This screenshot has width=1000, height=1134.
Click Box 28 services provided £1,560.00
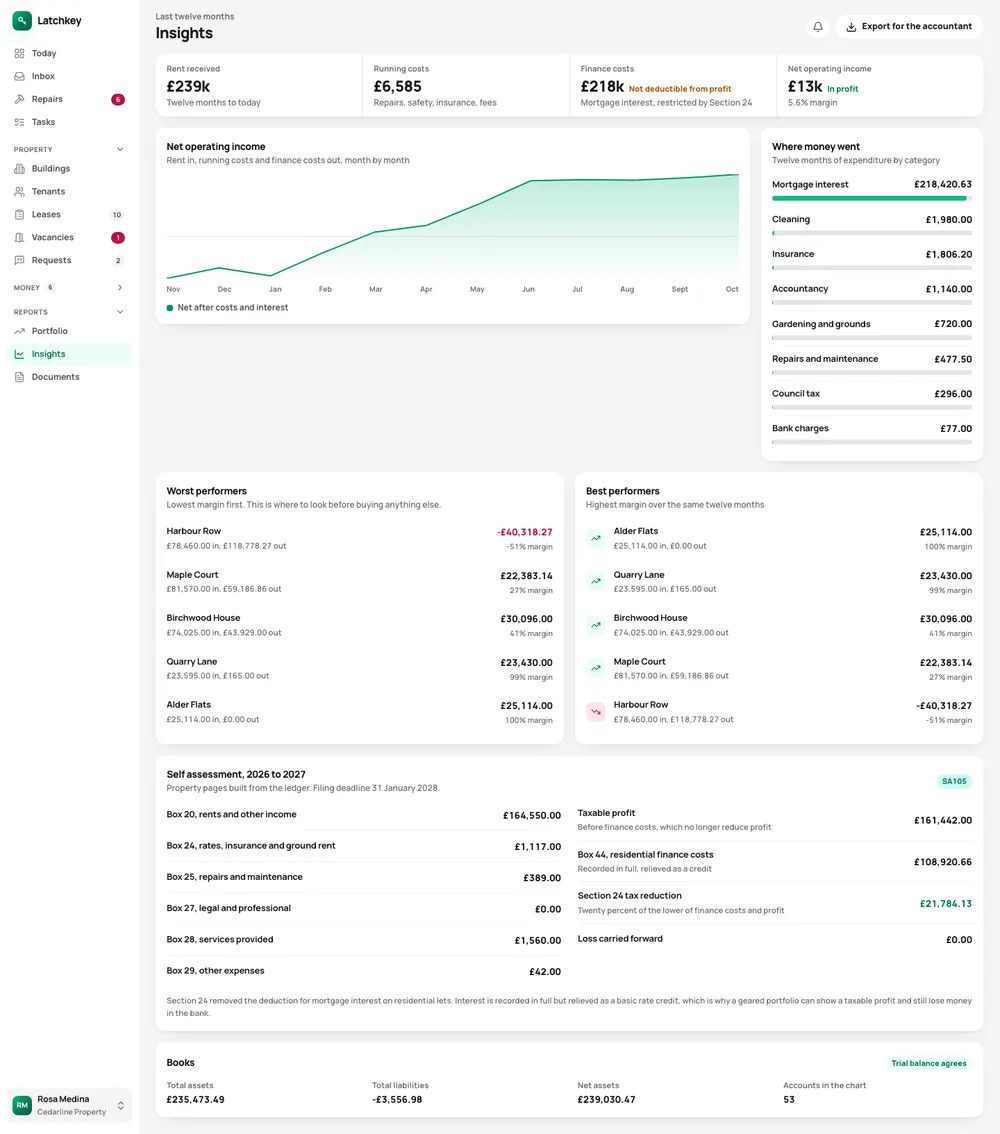tap(537, 940)
